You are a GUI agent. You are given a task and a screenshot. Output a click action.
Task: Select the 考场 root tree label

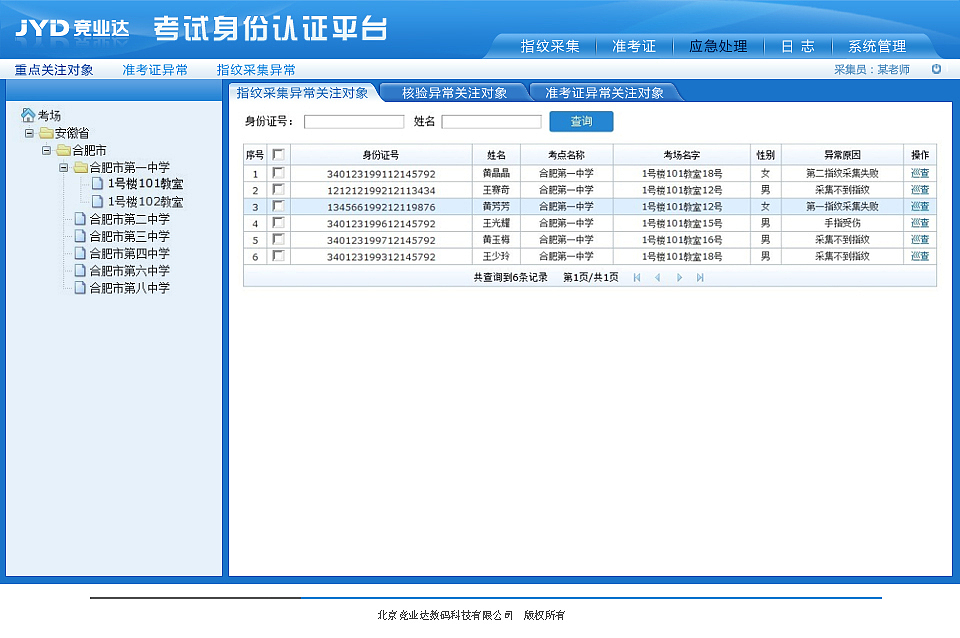[x=49, y=115]
